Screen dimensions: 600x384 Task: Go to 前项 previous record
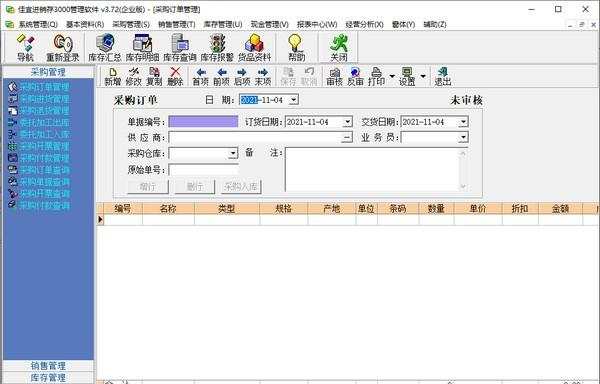pyautogui.click(x=221, y=76)
